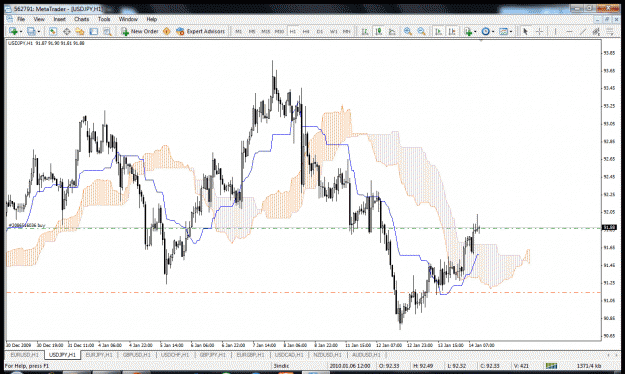This screenshot has width=625, height=374.
Task: Click the 91.88 current price label
Action: pyautogui.click(x=609, y=228)
